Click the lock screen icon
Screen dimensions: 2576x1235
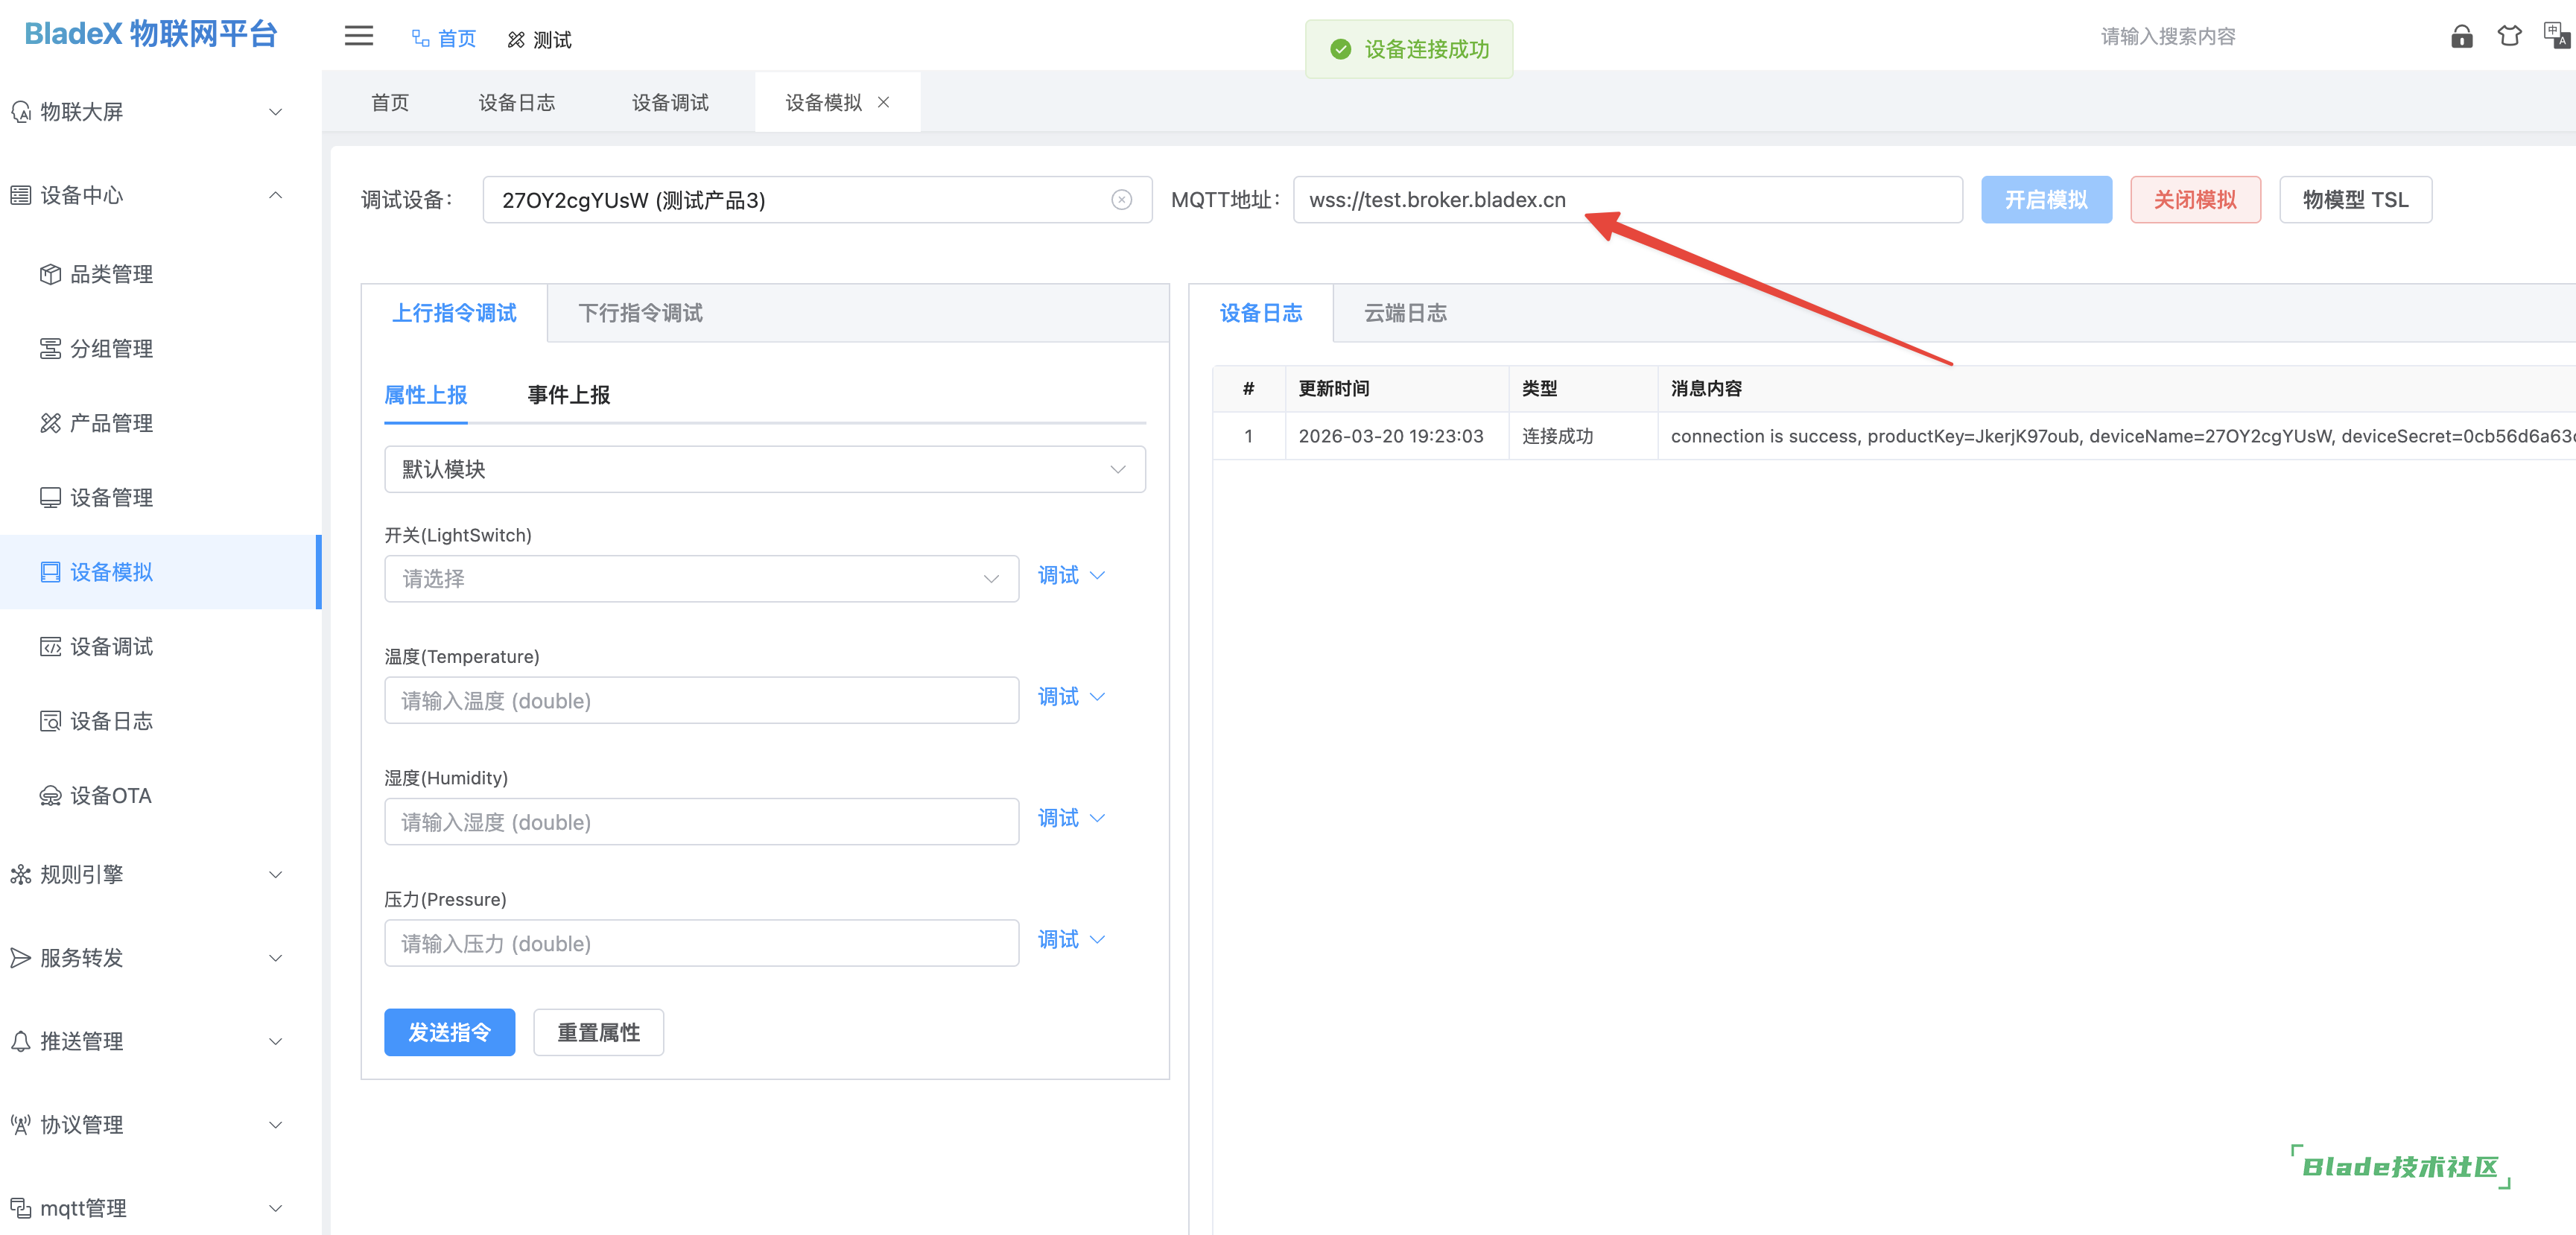2461,37
